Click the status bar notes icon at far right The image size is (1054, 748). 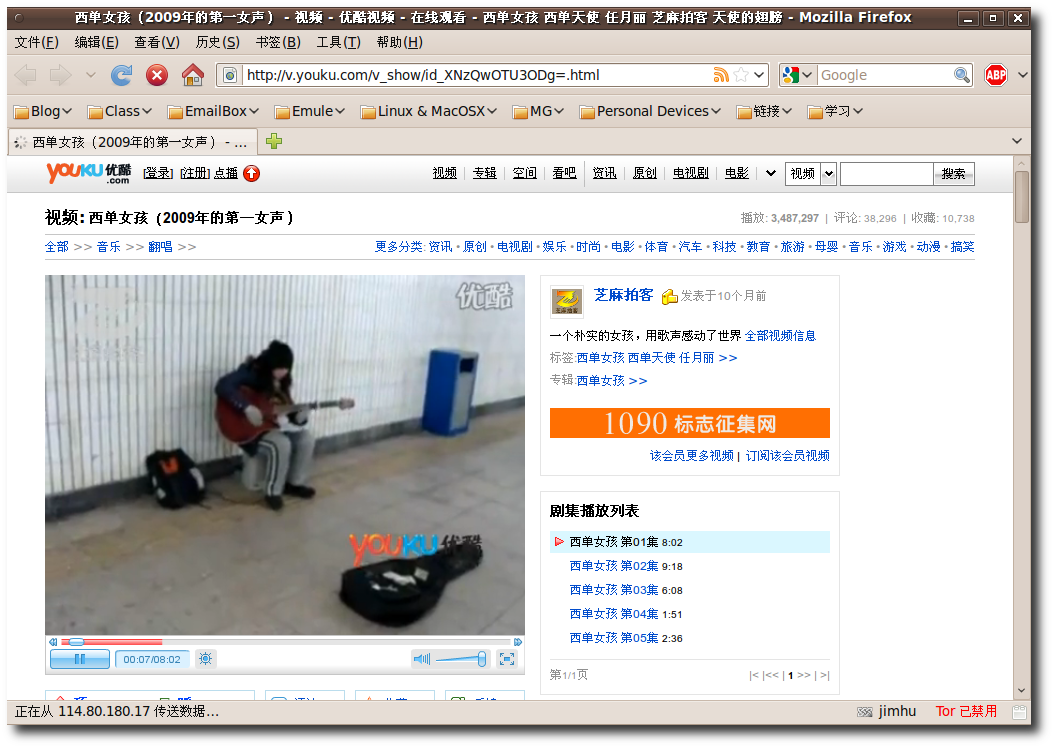(x=1020, y=712)
